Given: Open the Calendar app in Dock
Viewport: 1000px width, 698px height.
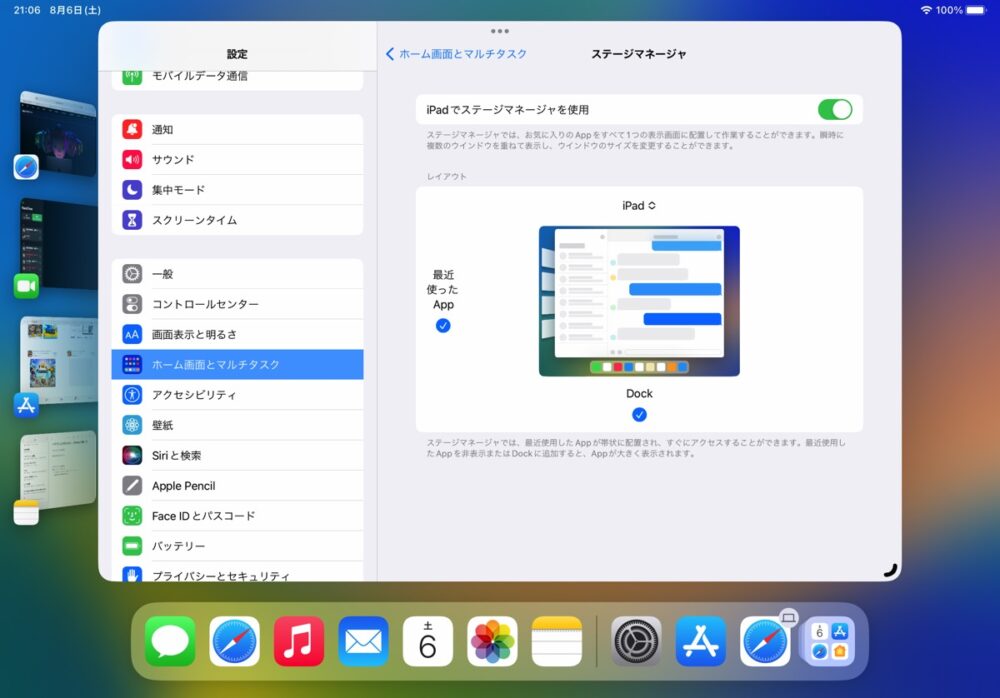Looking at the screenshot, I should (428, 641).
